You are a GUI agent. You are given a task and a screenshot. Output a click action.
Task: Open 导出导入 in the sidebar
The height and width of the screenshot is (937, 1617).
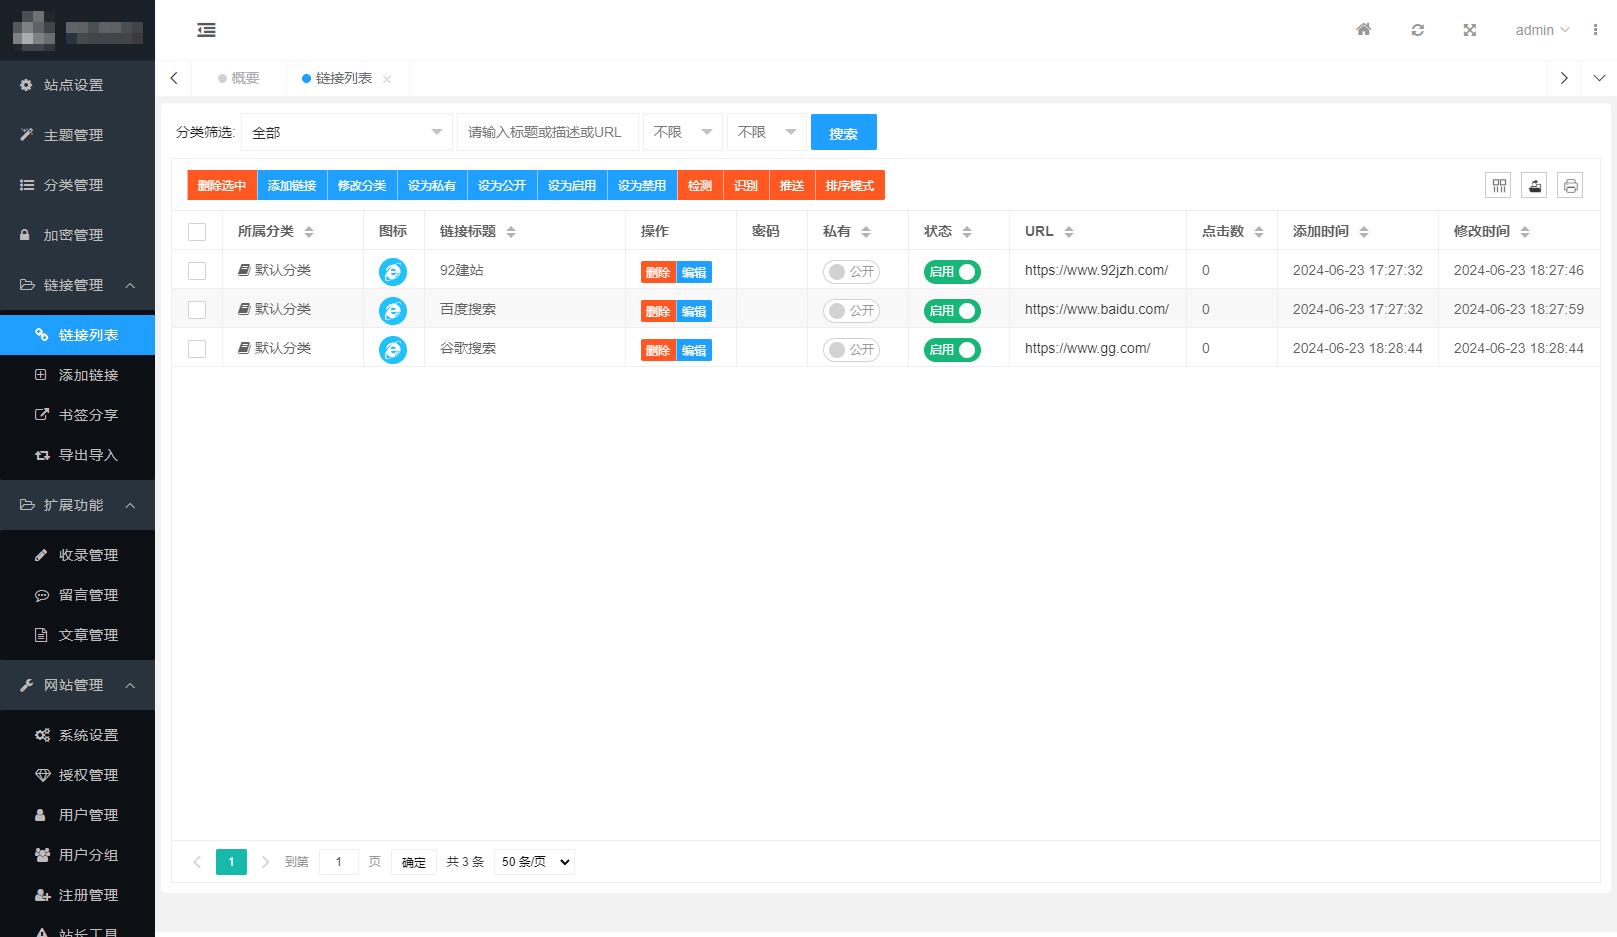pyautogui.click(x=77, y=455)
